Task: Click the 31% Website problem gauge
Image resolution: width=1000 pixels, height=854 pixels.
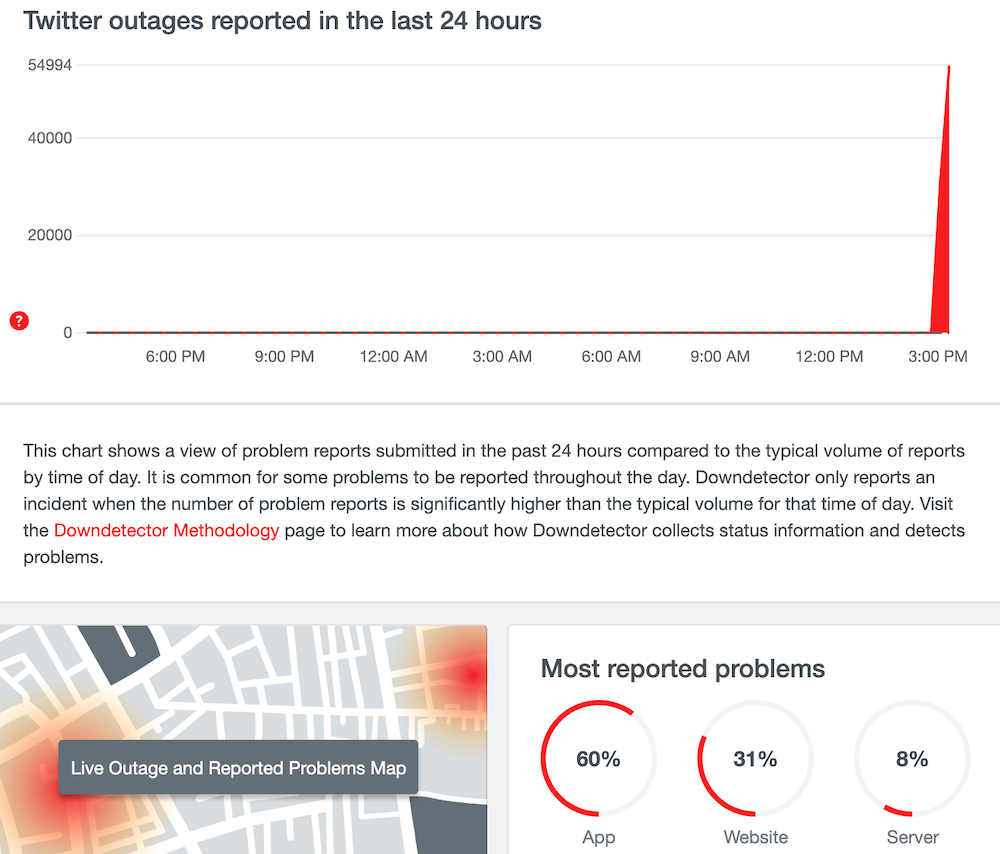Action: pos(755,758)
